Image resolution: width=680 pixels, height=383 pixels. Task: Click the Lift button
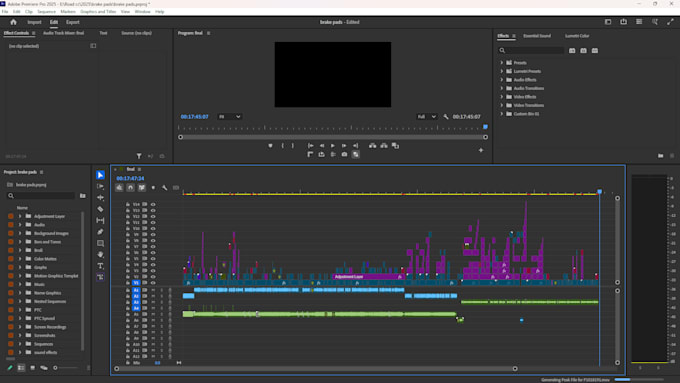coord(373,146)
